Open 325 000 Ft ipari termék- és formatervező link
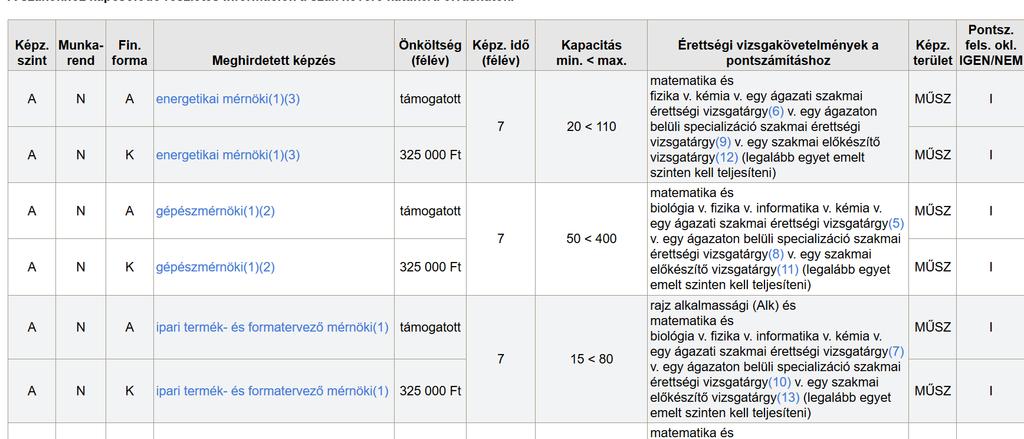 (272, 391)
